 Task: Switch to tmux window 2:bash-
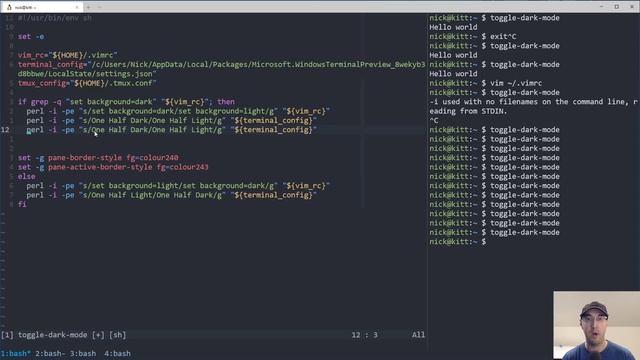click(50, 353)
